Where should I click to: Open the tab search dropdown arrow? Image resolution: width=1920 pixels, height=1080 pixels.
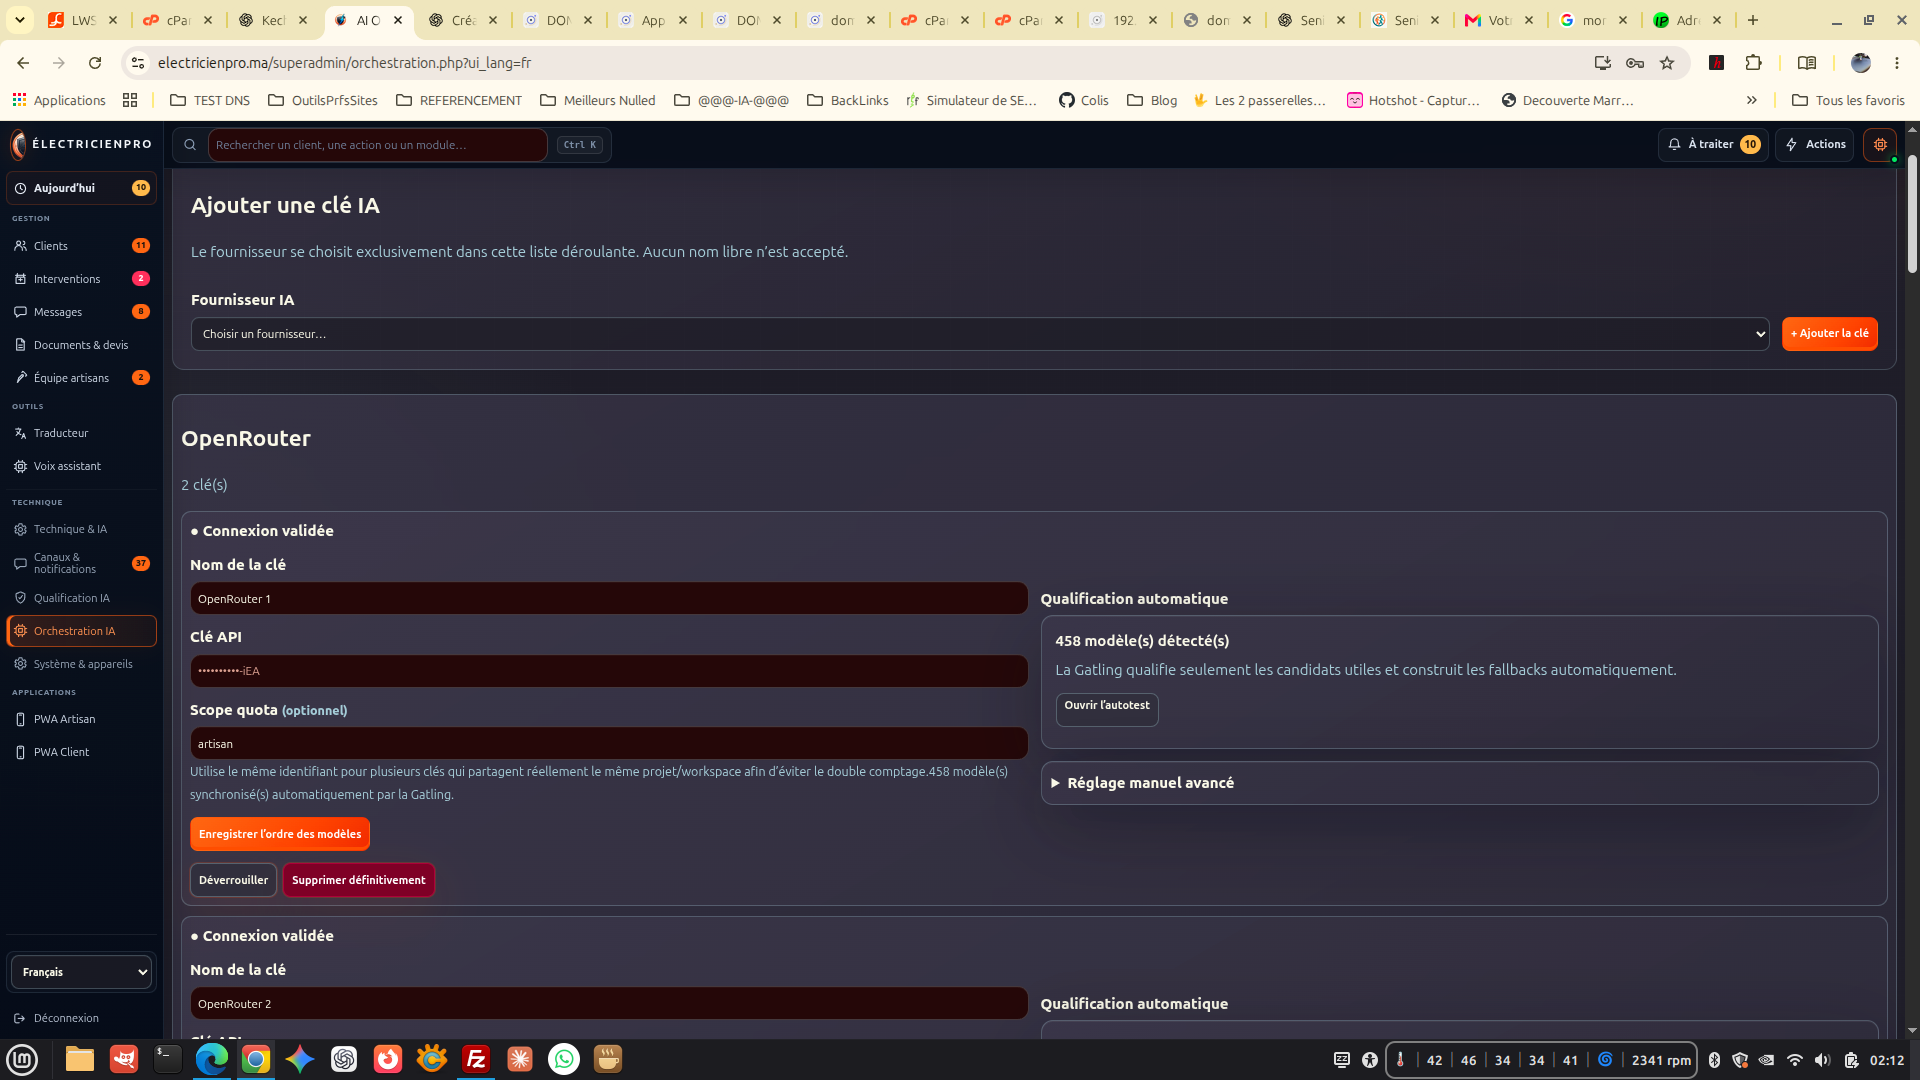click(20, 20)
